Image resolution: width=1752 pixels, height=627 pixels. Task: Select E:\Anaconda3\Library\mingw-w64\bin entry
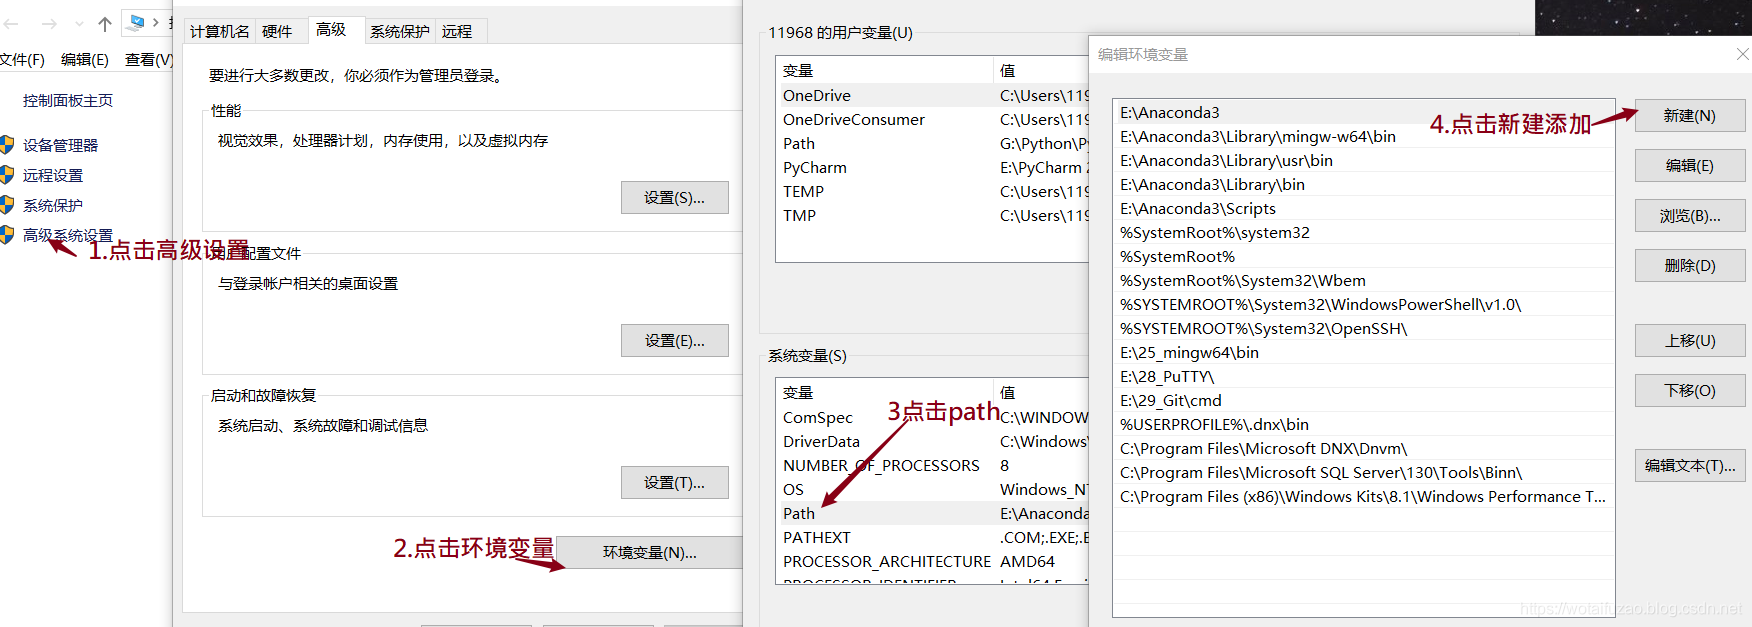(1364, 136)
